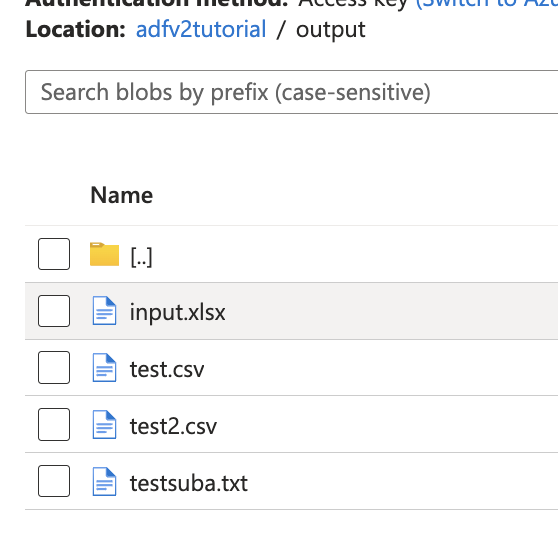The width and height of the screenshot is (558, 540).
Task: Open the test.csv blob name
Action: point(167,369)
